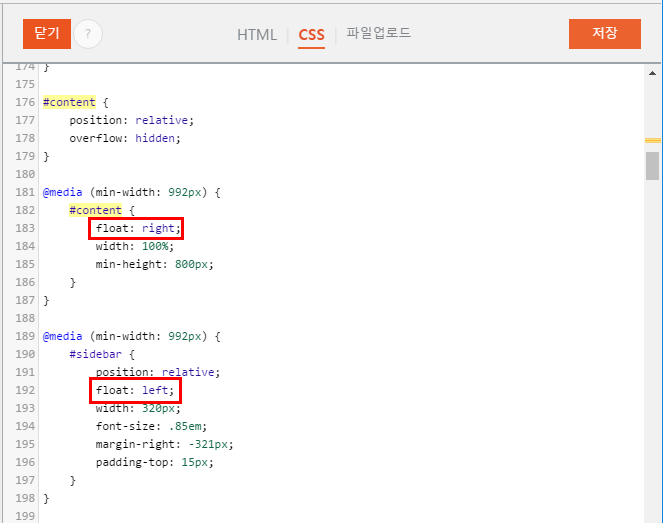Click '@media' on line 181
This screenshot has height=523, width=663.
tap(63, 192)
